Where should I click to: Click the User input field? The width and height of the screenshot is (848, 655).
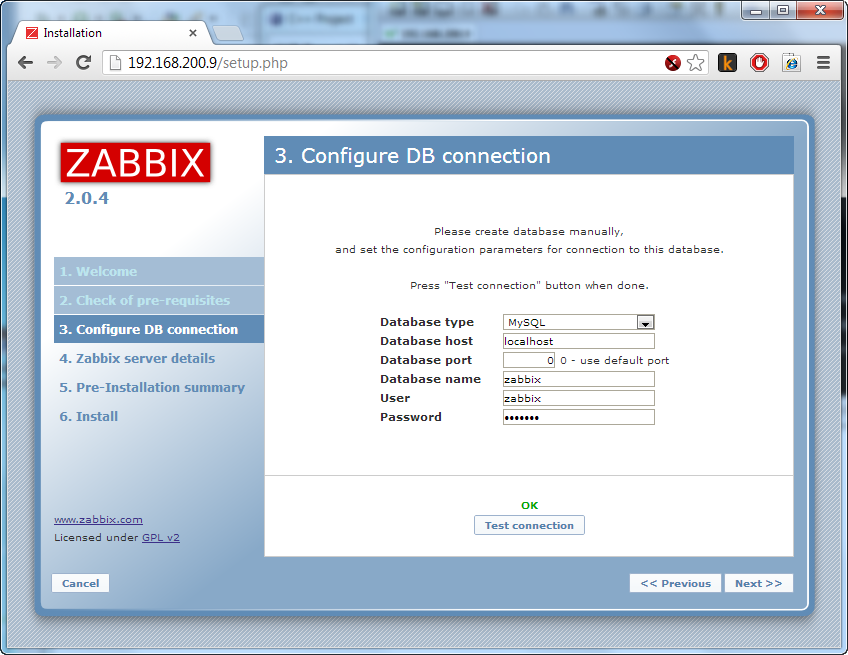pos(579,398)
